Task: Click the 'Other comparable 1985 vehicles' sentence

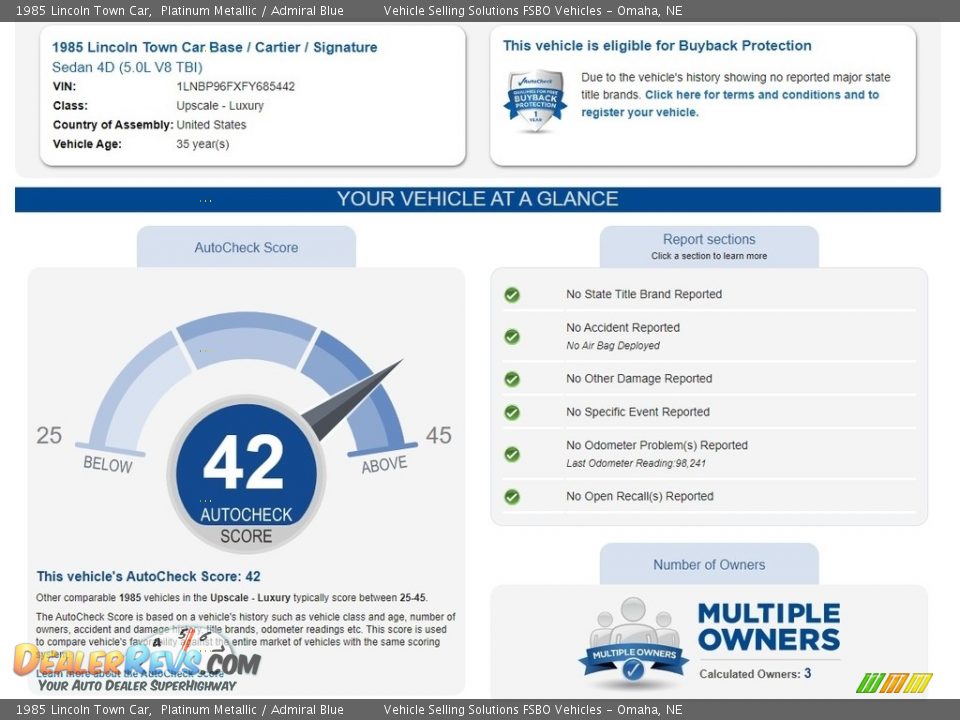Action: [232, 598]
